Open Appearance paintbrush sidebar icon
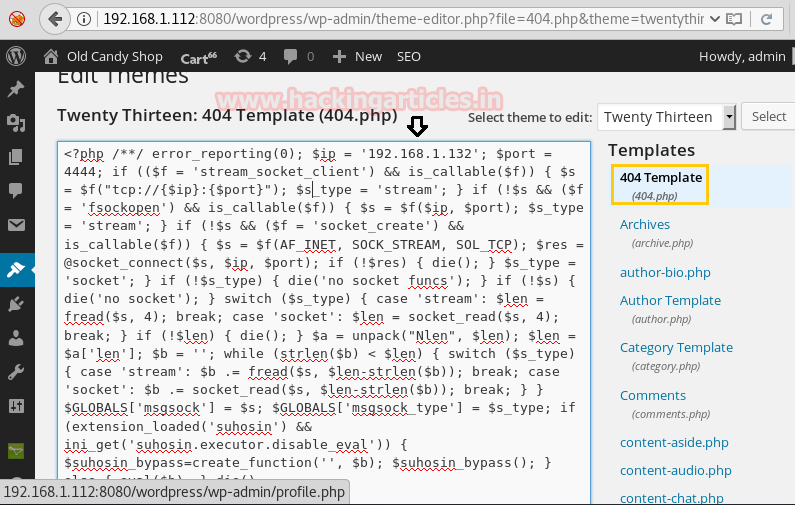795x505 pixels. 16,269
